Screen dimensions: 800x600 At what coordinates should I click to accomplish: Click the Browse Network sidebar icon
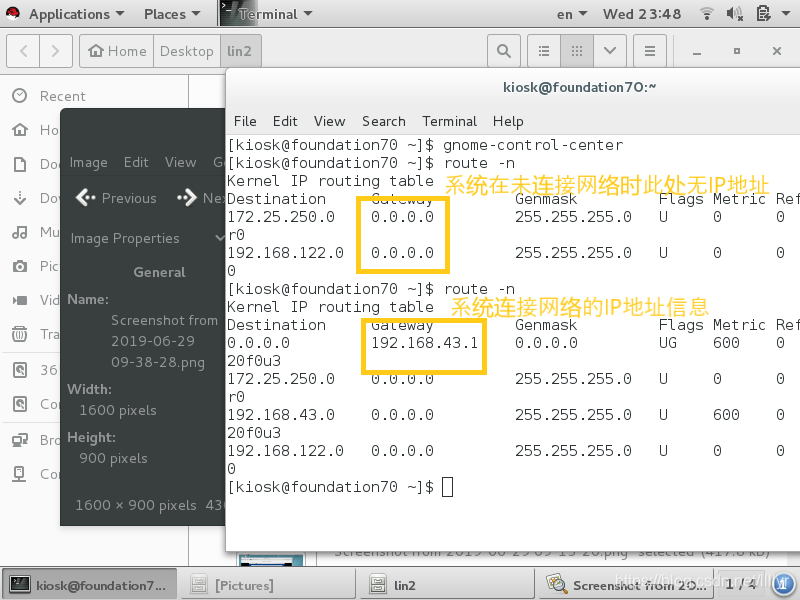pos(19,440)
